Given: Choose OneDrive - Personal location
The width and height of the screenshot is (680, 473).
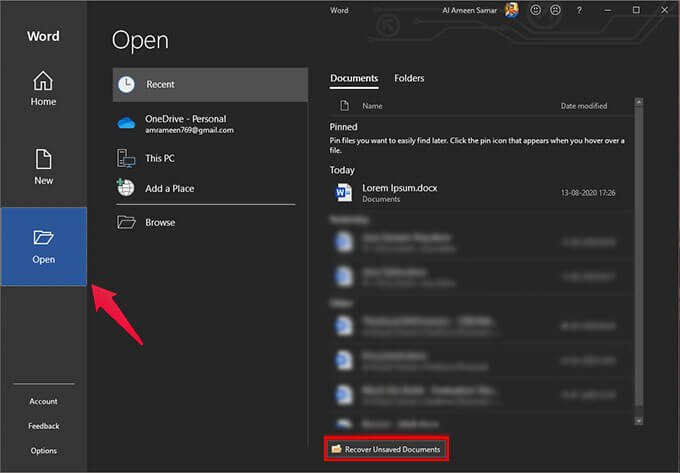Looking at the screenshot, I should tap(210, 124).
